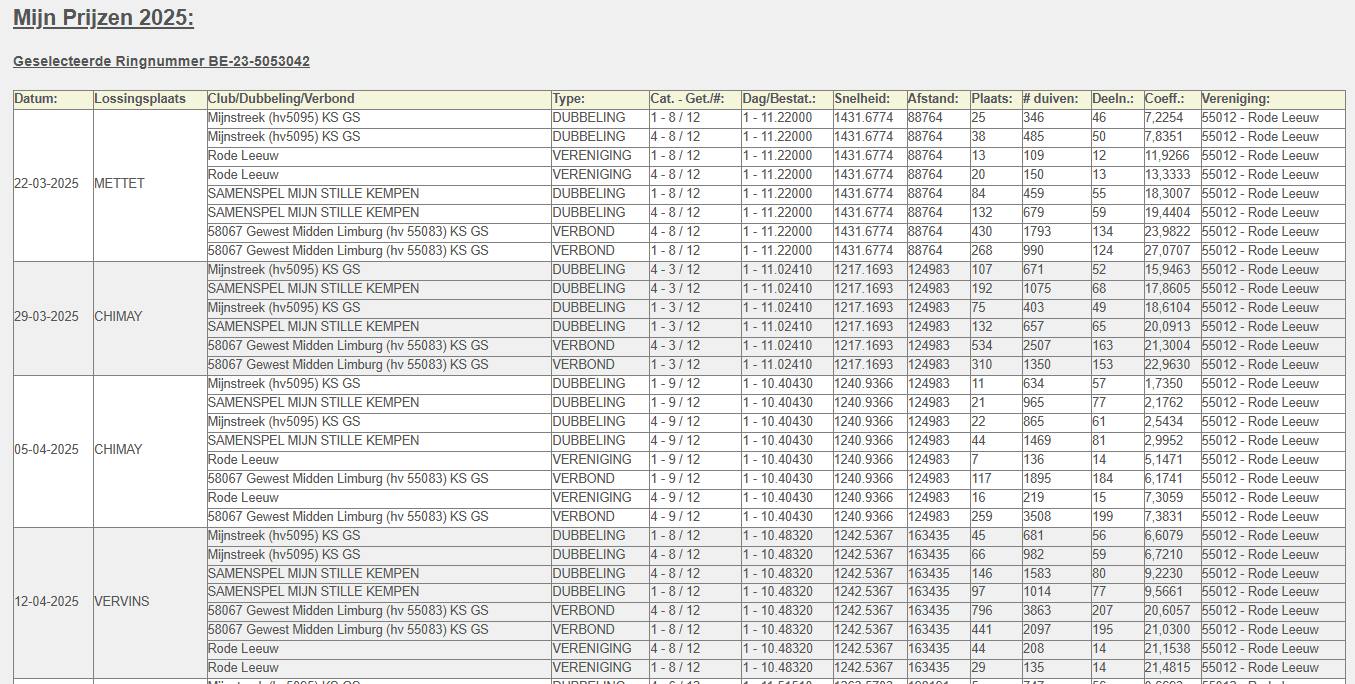Select the METTET release location cell

(119, 184)
